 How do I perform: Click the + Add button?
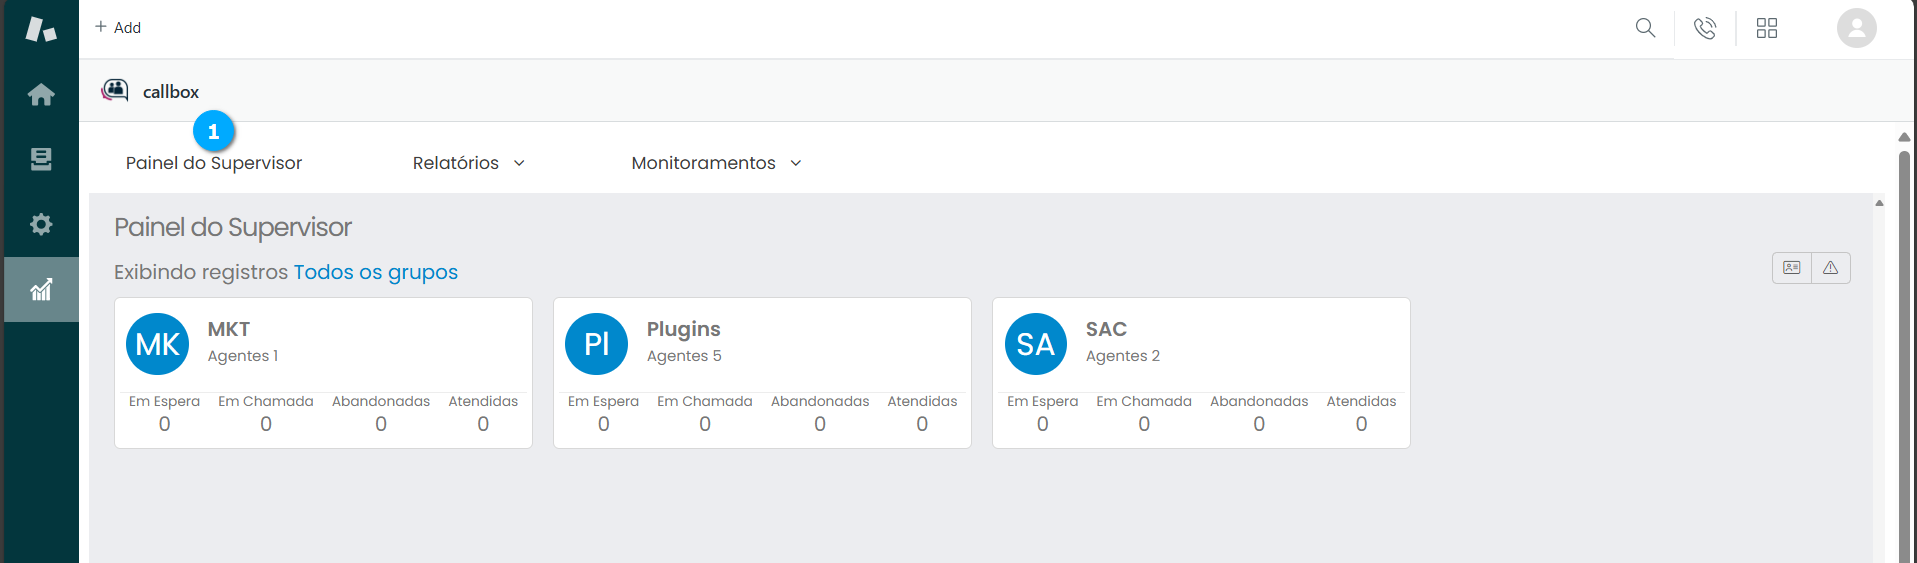coord(118,28)
